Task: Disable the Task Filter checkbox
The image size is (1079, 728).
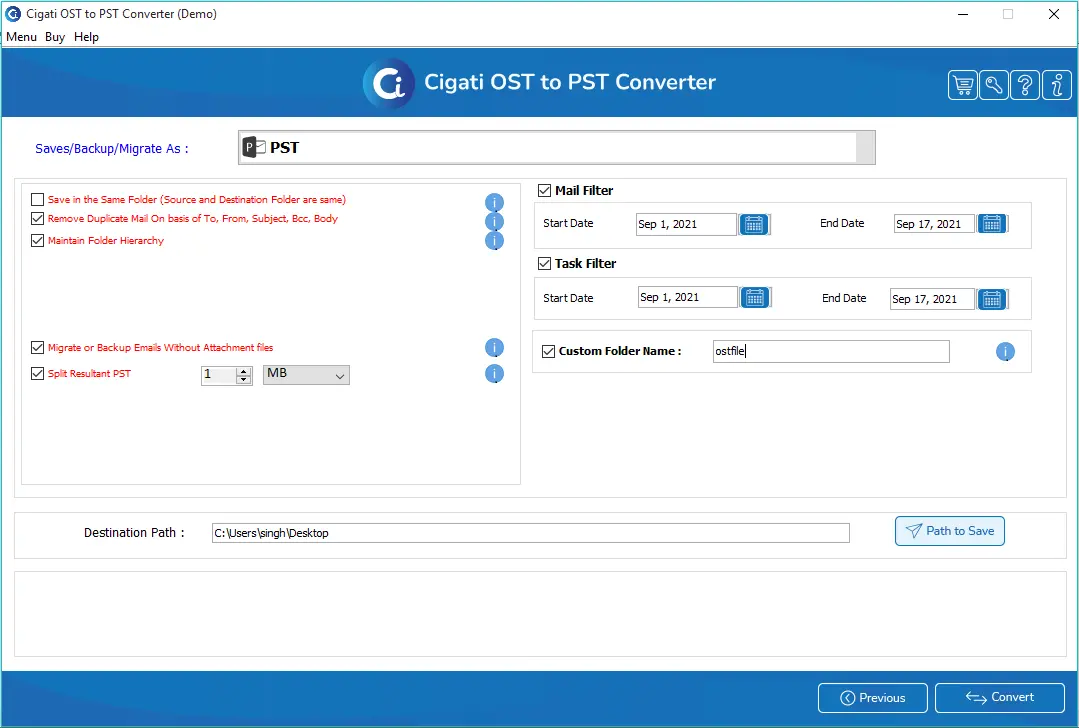Action: [x=545, y=264]
